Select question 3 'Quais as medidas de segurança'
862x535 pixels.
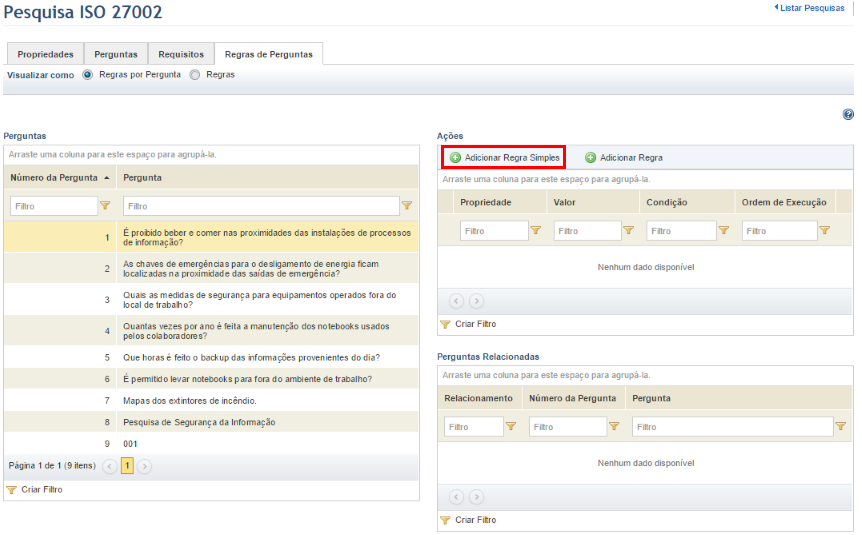pos(211,300)
